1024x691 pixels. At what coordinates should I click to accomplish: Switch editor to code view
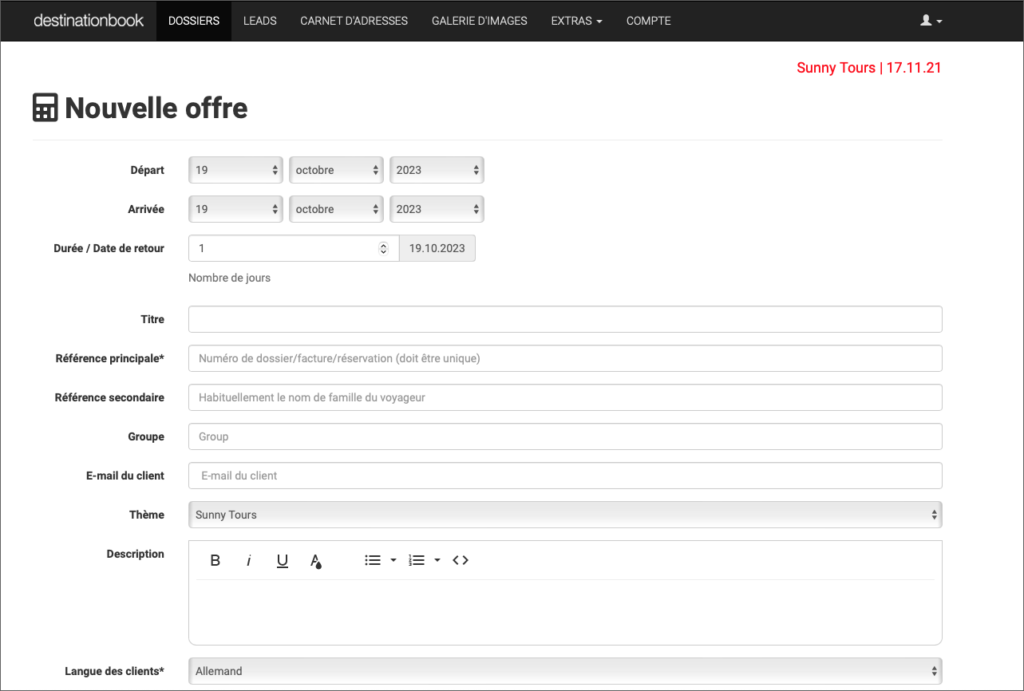(x=460, y=561)
